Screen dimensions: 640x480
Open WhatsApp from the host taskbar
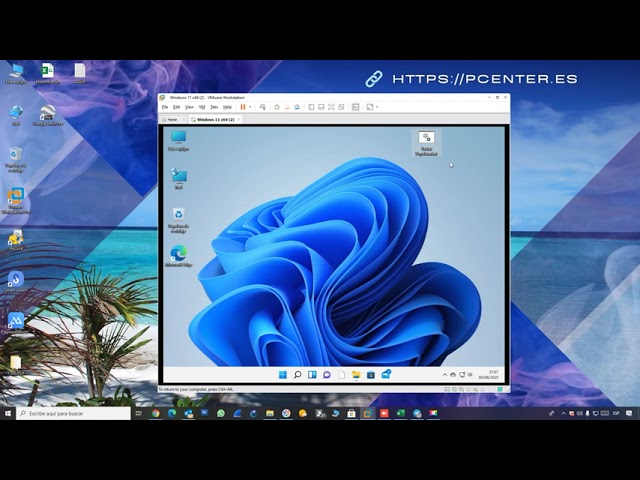(221, 413)
